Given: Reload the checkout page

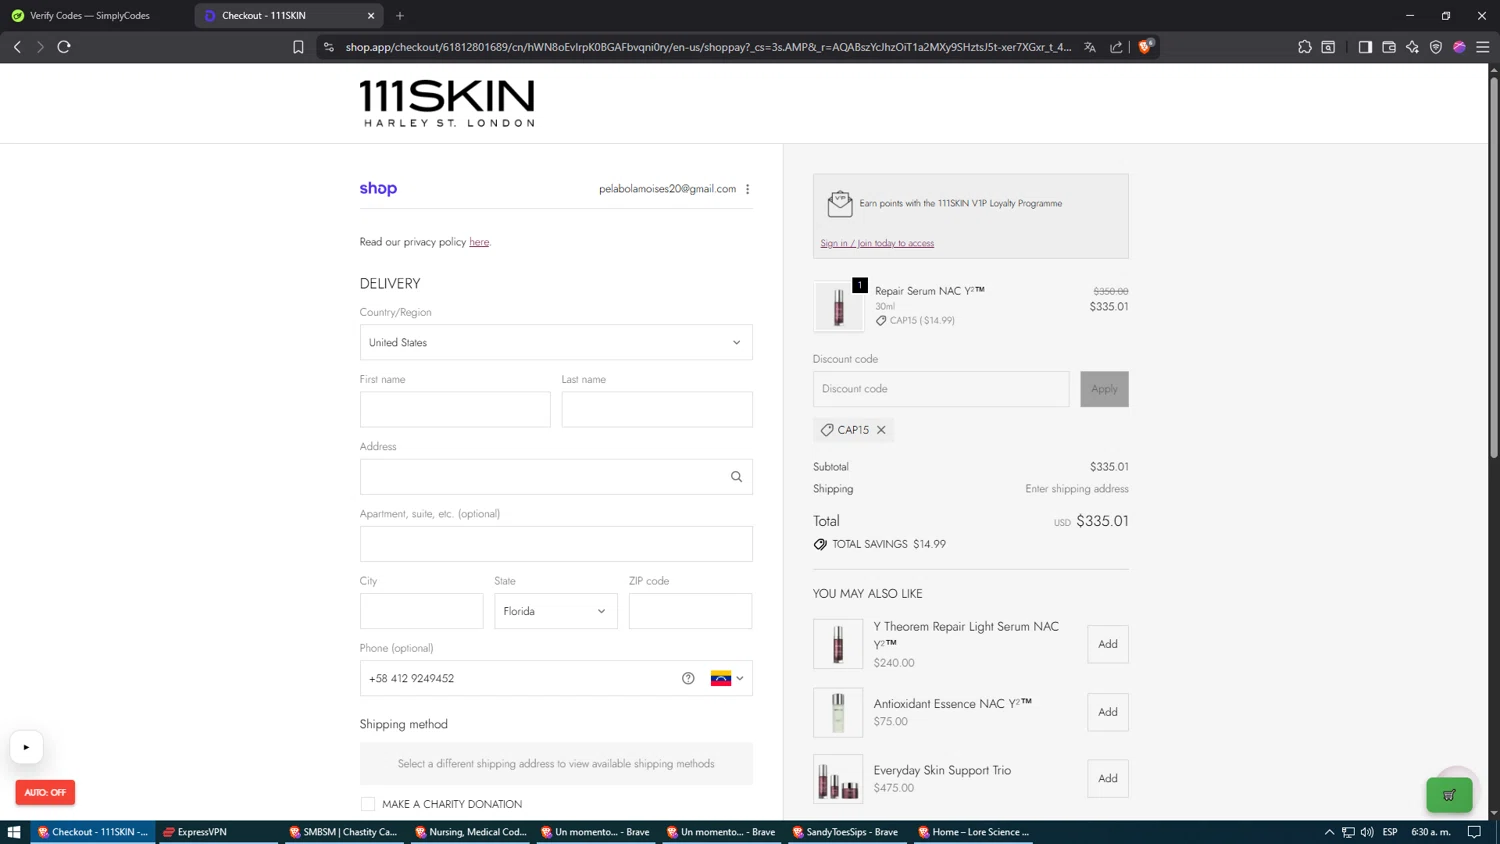Looking at the screenshot, I should tap(64, 47).
